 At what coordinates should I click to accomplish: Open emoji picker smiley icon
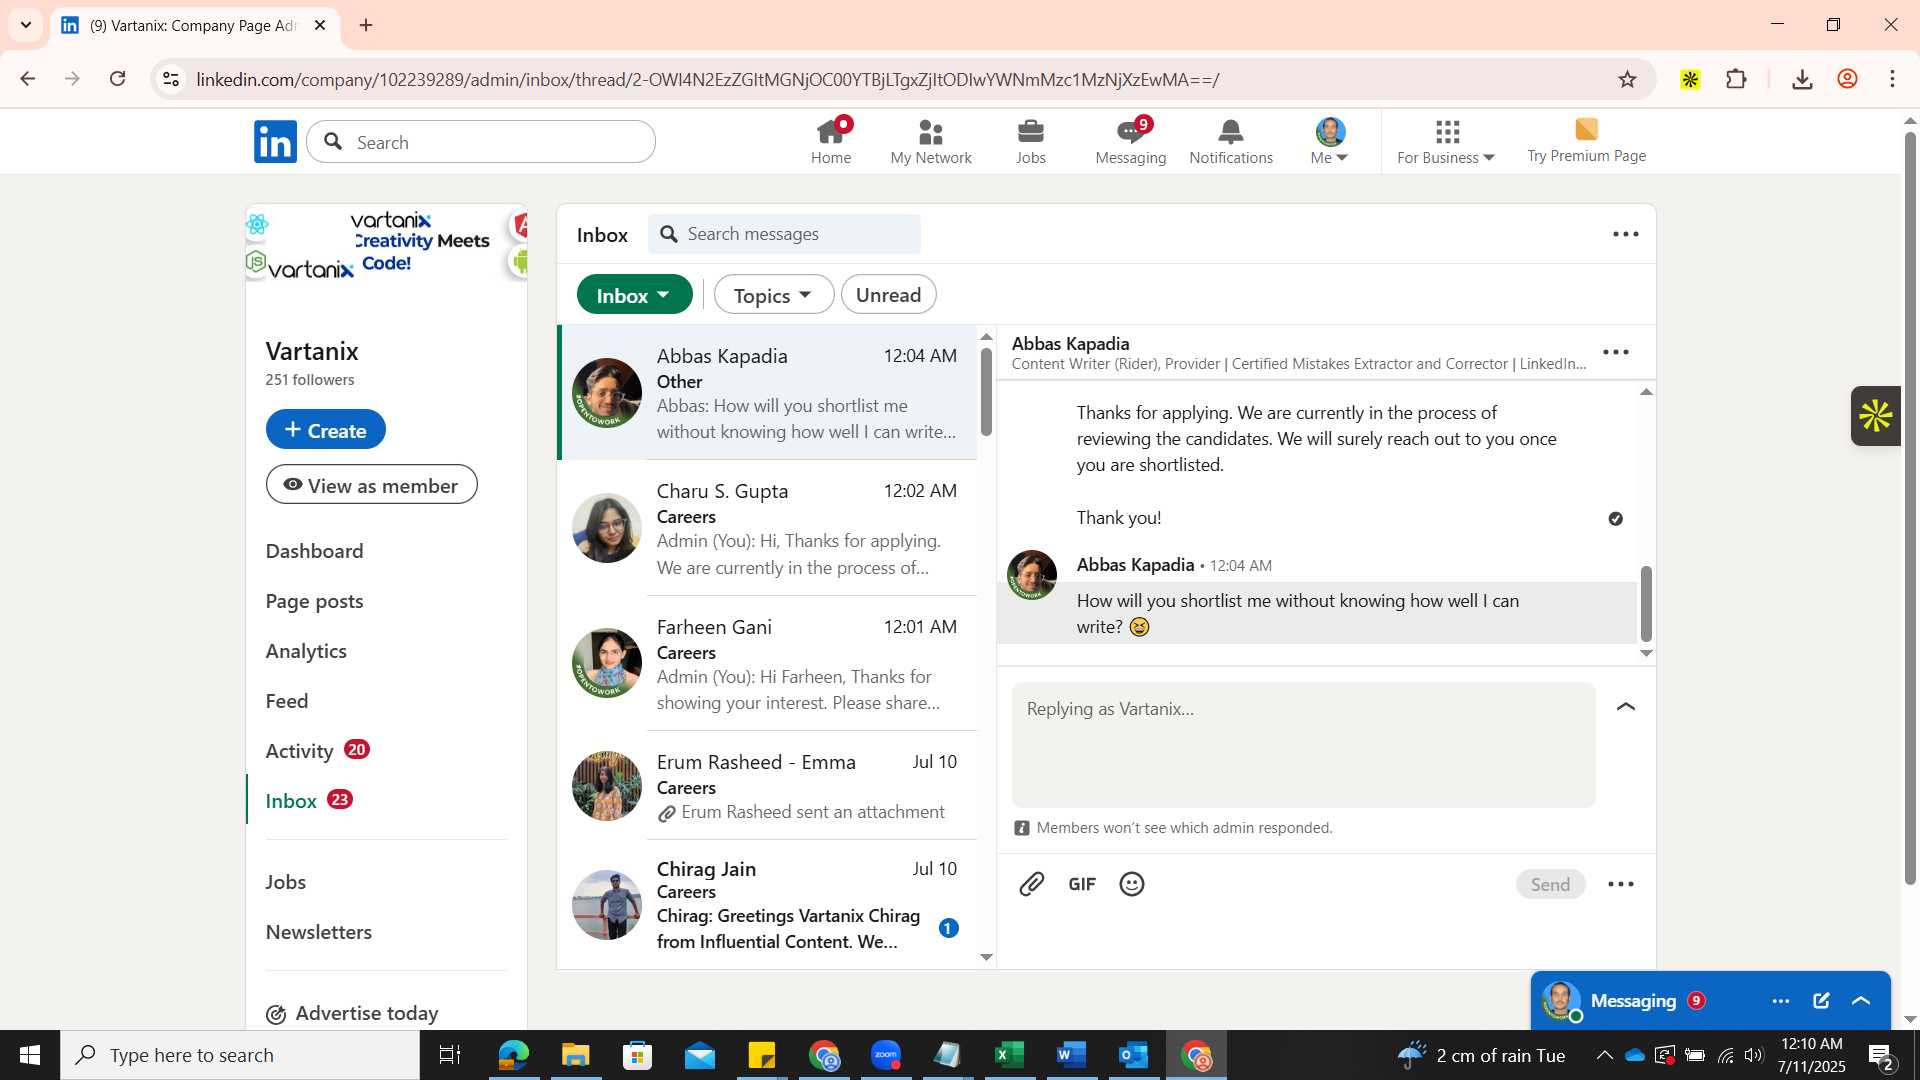(1132, 884)
